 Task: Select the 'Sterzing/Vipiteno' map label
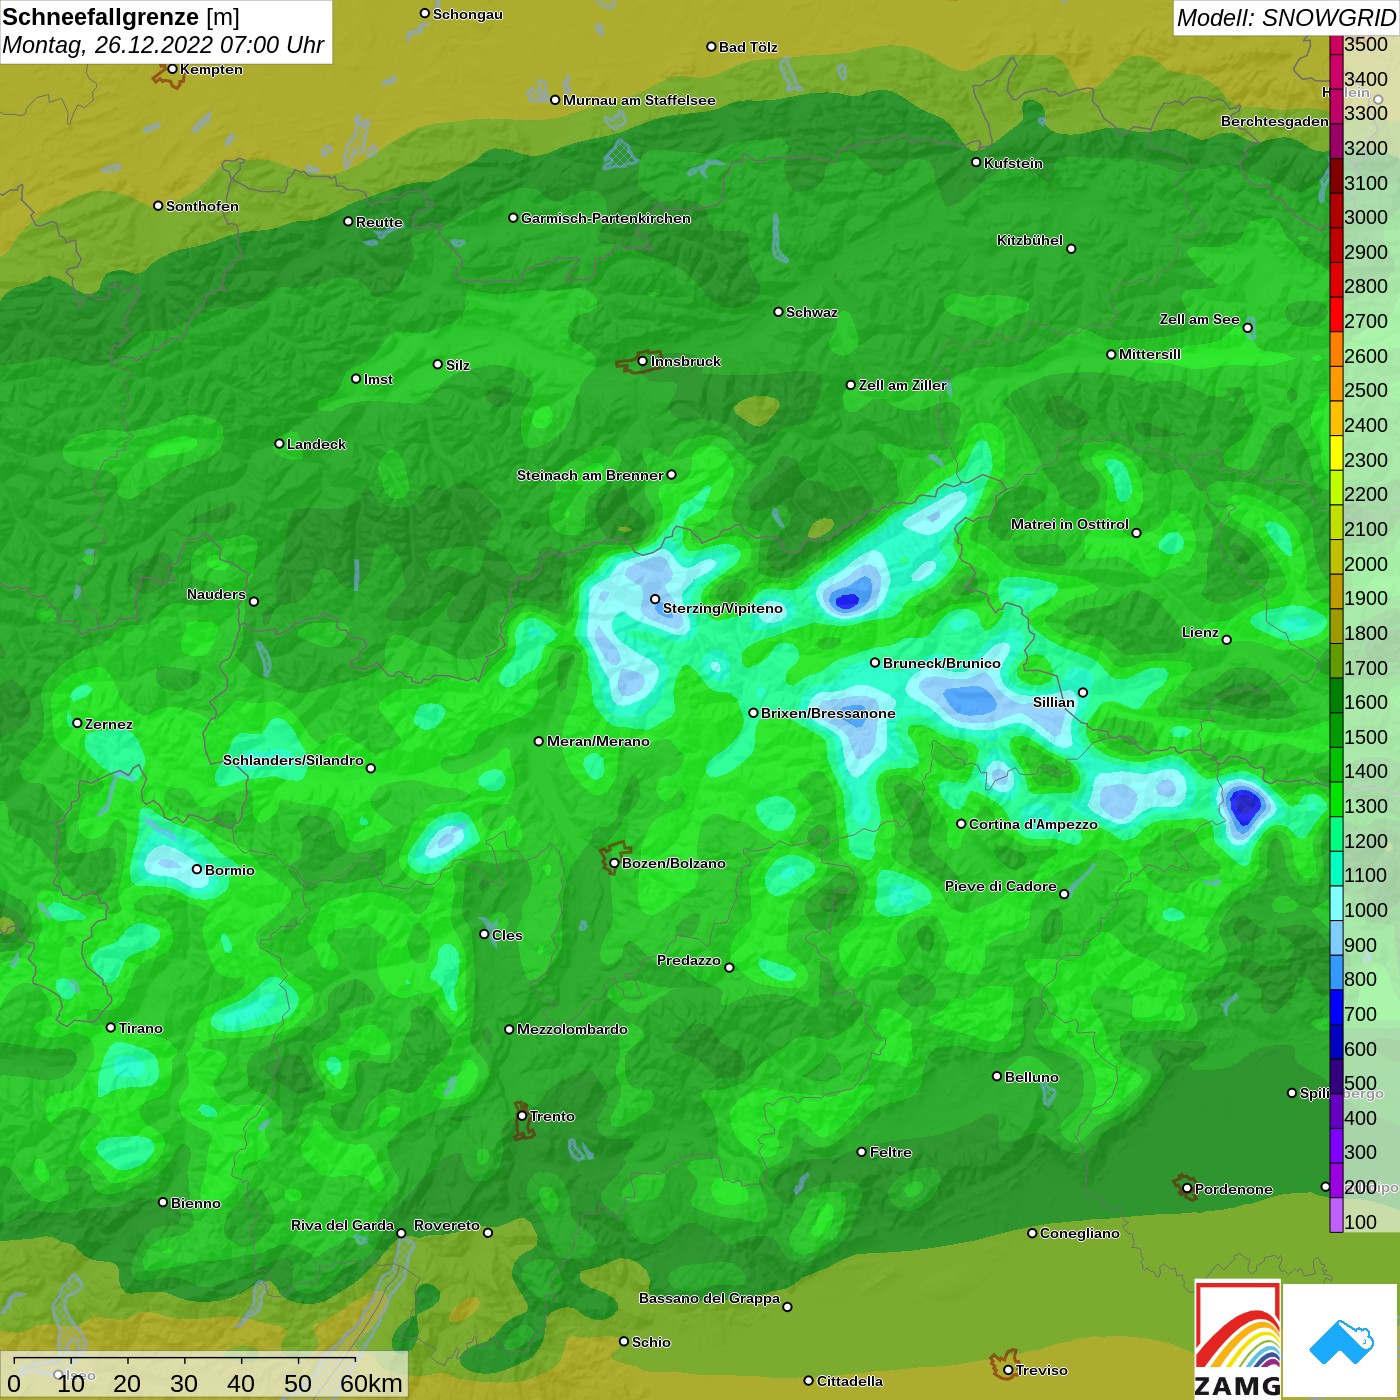click(723, 608)
